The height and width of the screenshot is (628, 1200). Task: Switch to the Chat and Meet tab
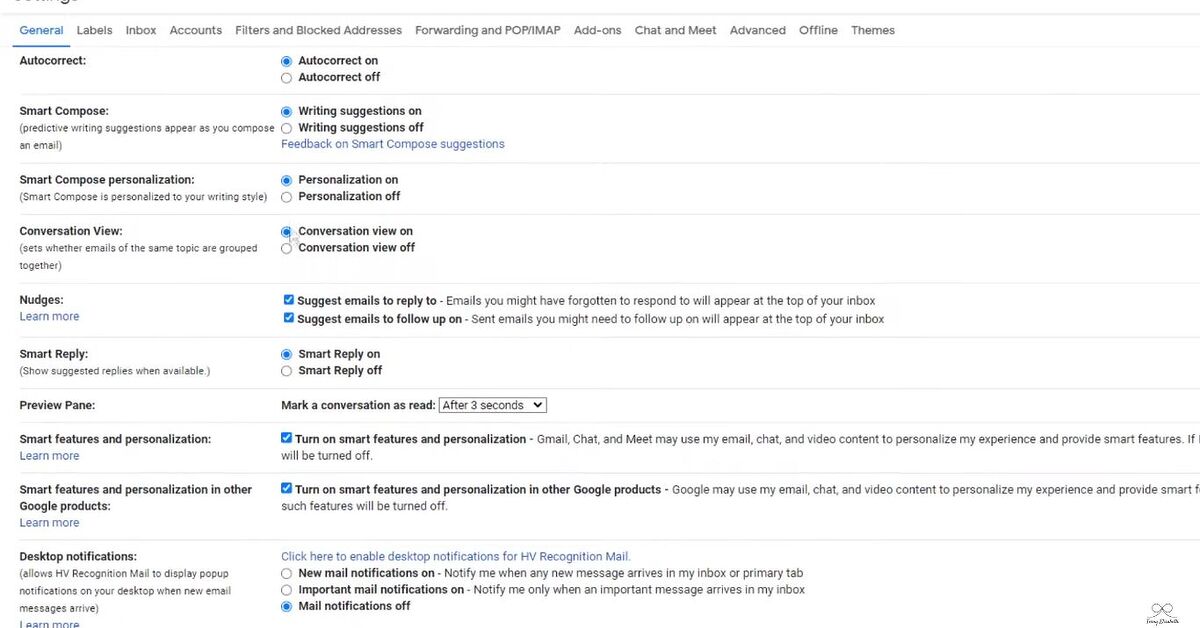coord(675,30)
